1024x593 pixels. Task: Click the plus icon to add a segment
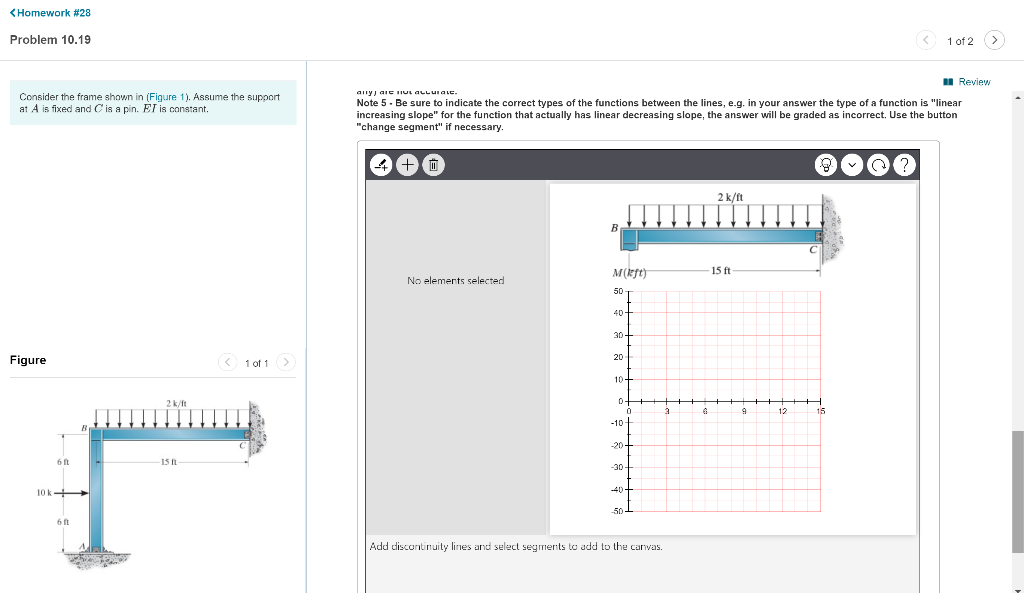coord(407,165)
